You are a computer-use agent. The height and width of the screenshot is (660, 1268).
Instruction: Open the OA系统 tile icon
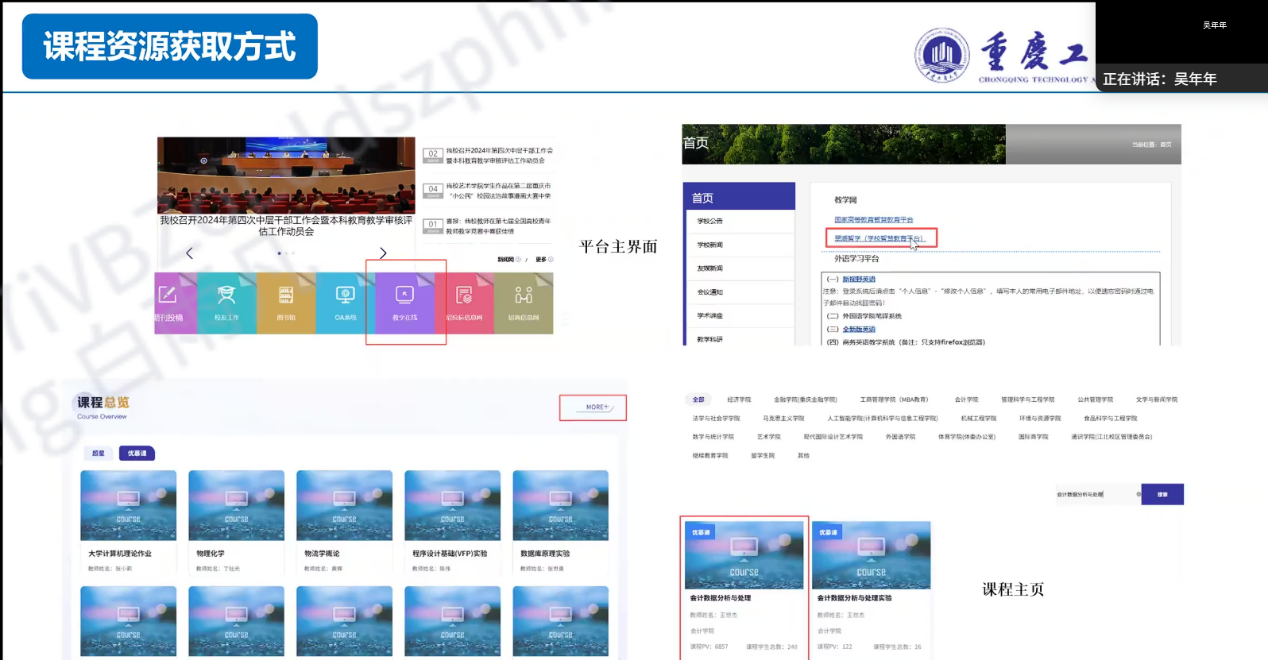(x=346, y=302)
